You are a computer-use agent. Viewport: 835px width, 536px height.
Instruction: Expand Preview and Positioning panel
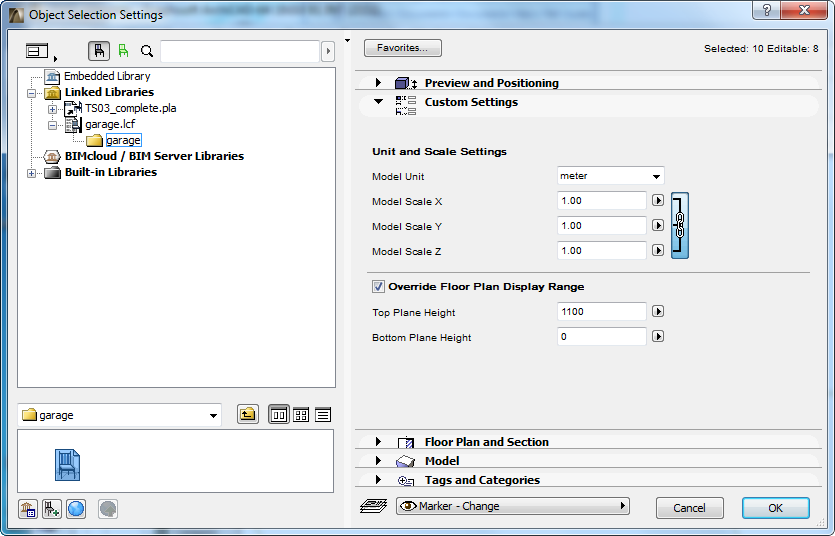click(378, 83)
